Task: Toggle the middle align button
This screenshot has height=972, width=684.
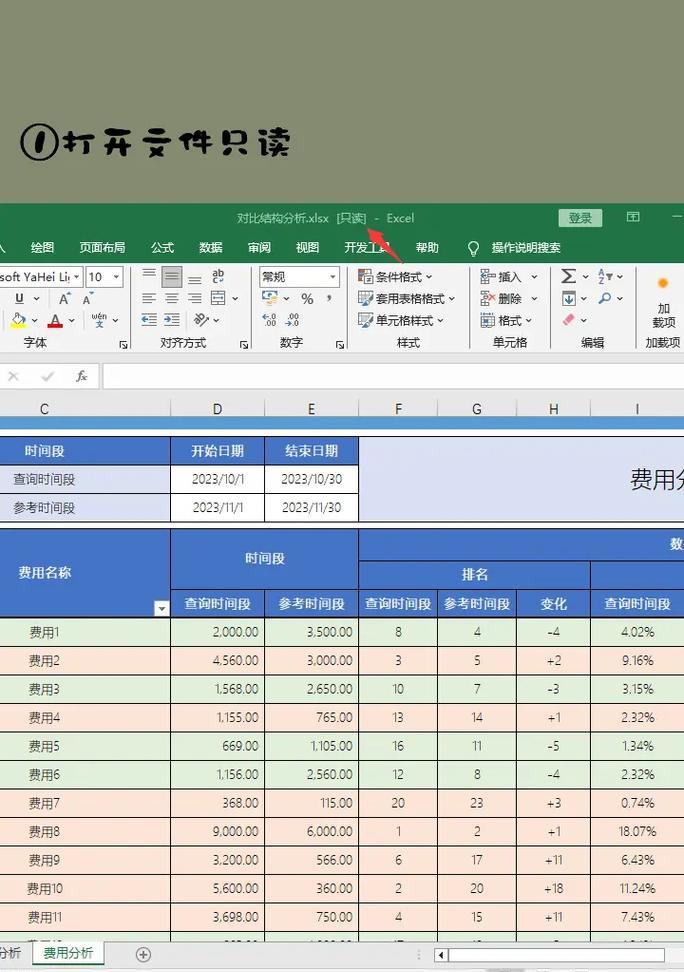Action: pyautogui.click(x=172, y=277)
